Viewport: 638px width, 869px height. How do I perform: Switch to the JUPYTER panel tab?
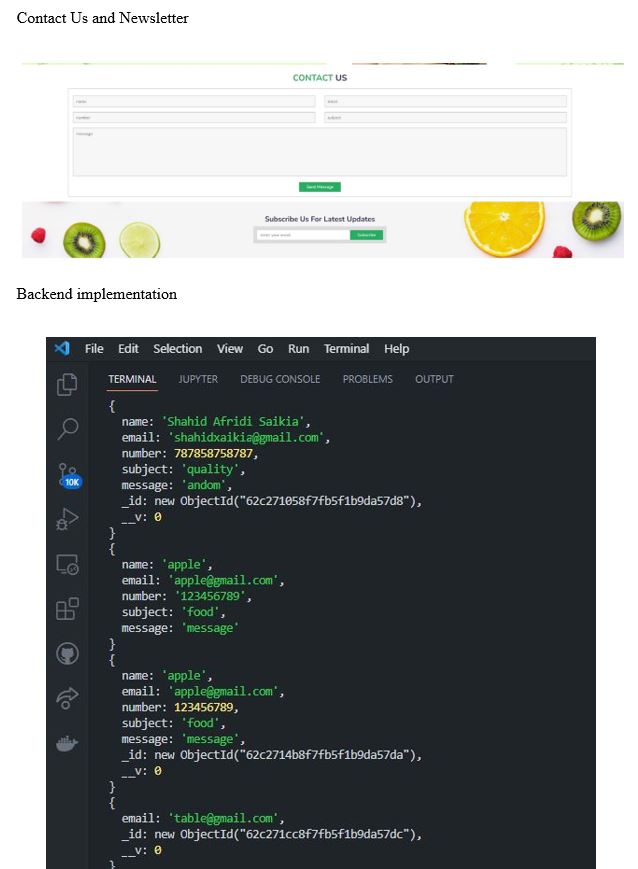(x=198, y=379)
